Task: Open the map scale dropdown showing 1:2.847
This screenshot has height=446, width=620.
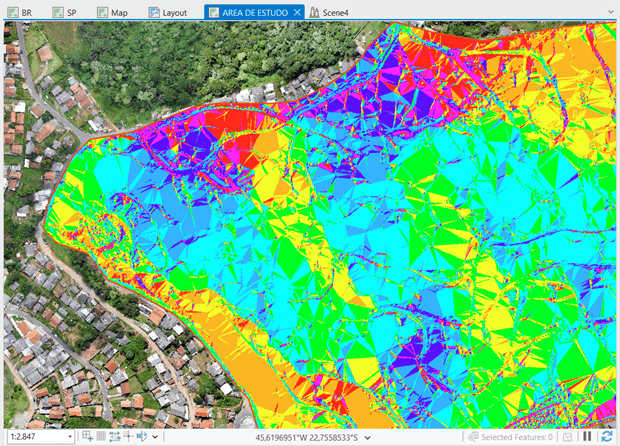Action: (68, 437)
